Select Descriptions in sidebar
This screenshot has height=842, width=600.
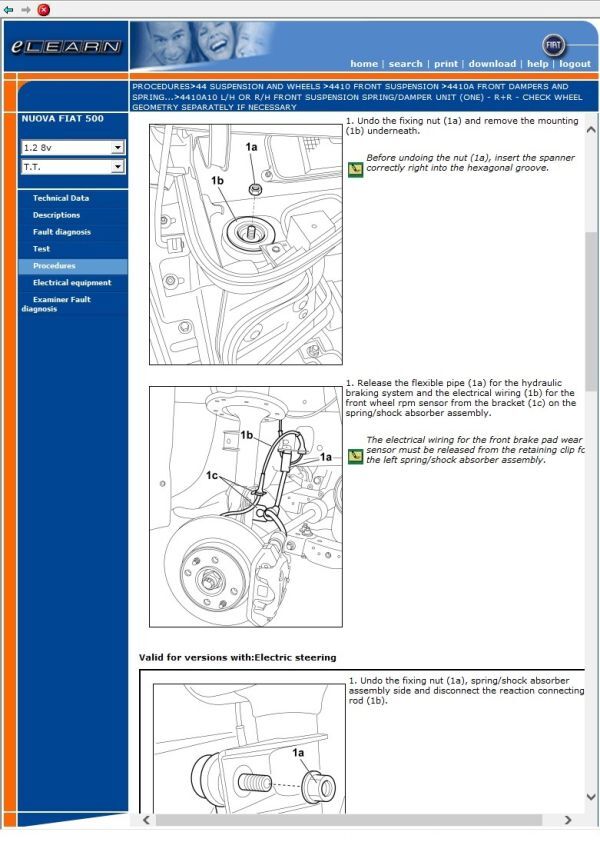56,215
